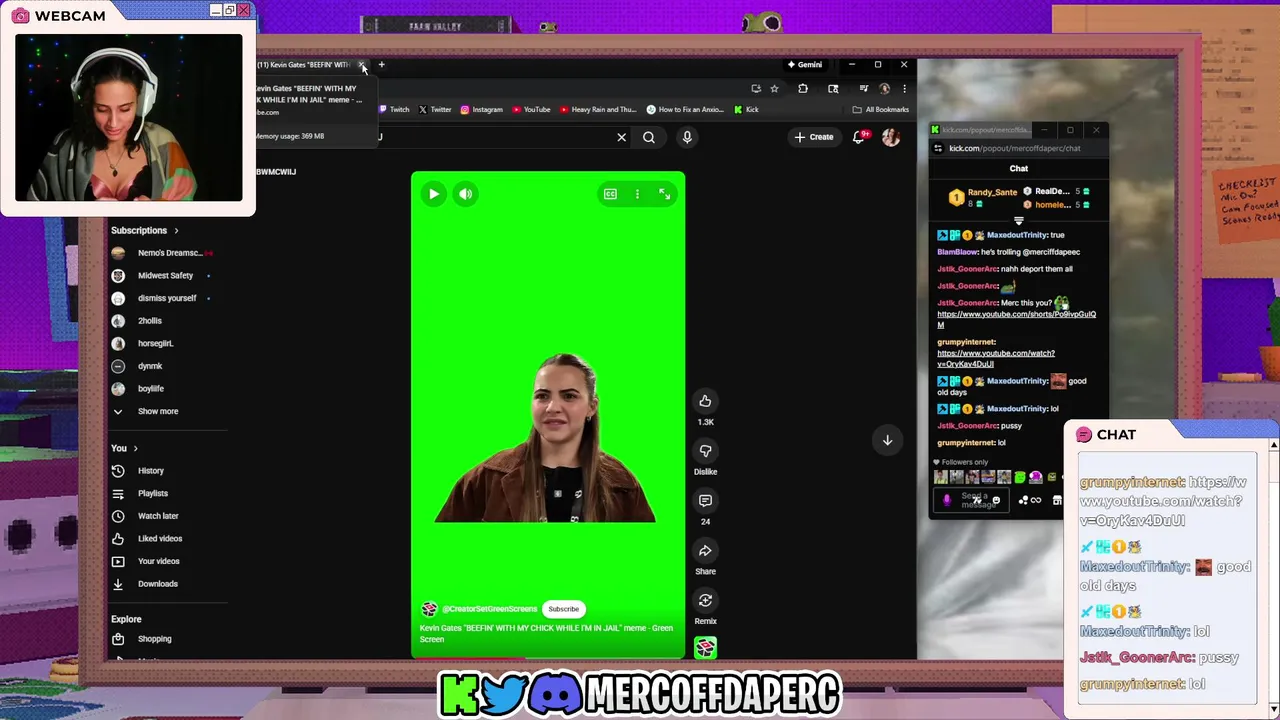Open Midwest Safety subscription
Image resolution: width=1280 pixels, height=720 pixels.
click(x=163, y=276)
